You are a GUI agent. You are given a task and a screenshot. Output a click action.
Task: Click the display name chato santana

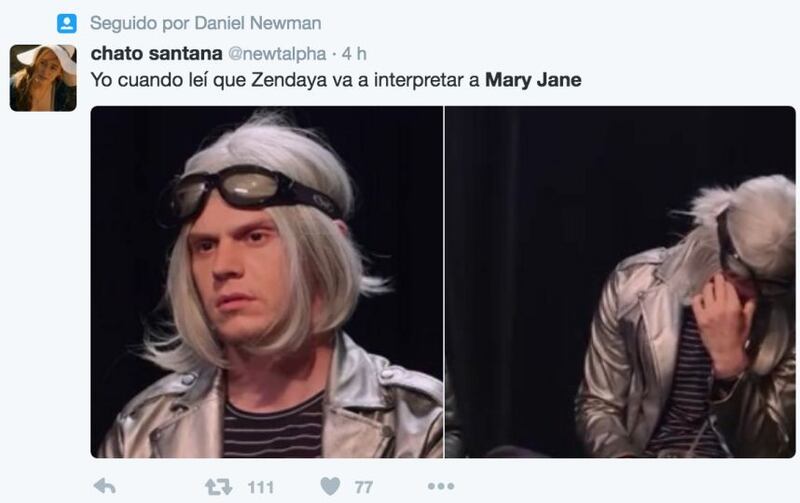157,54
